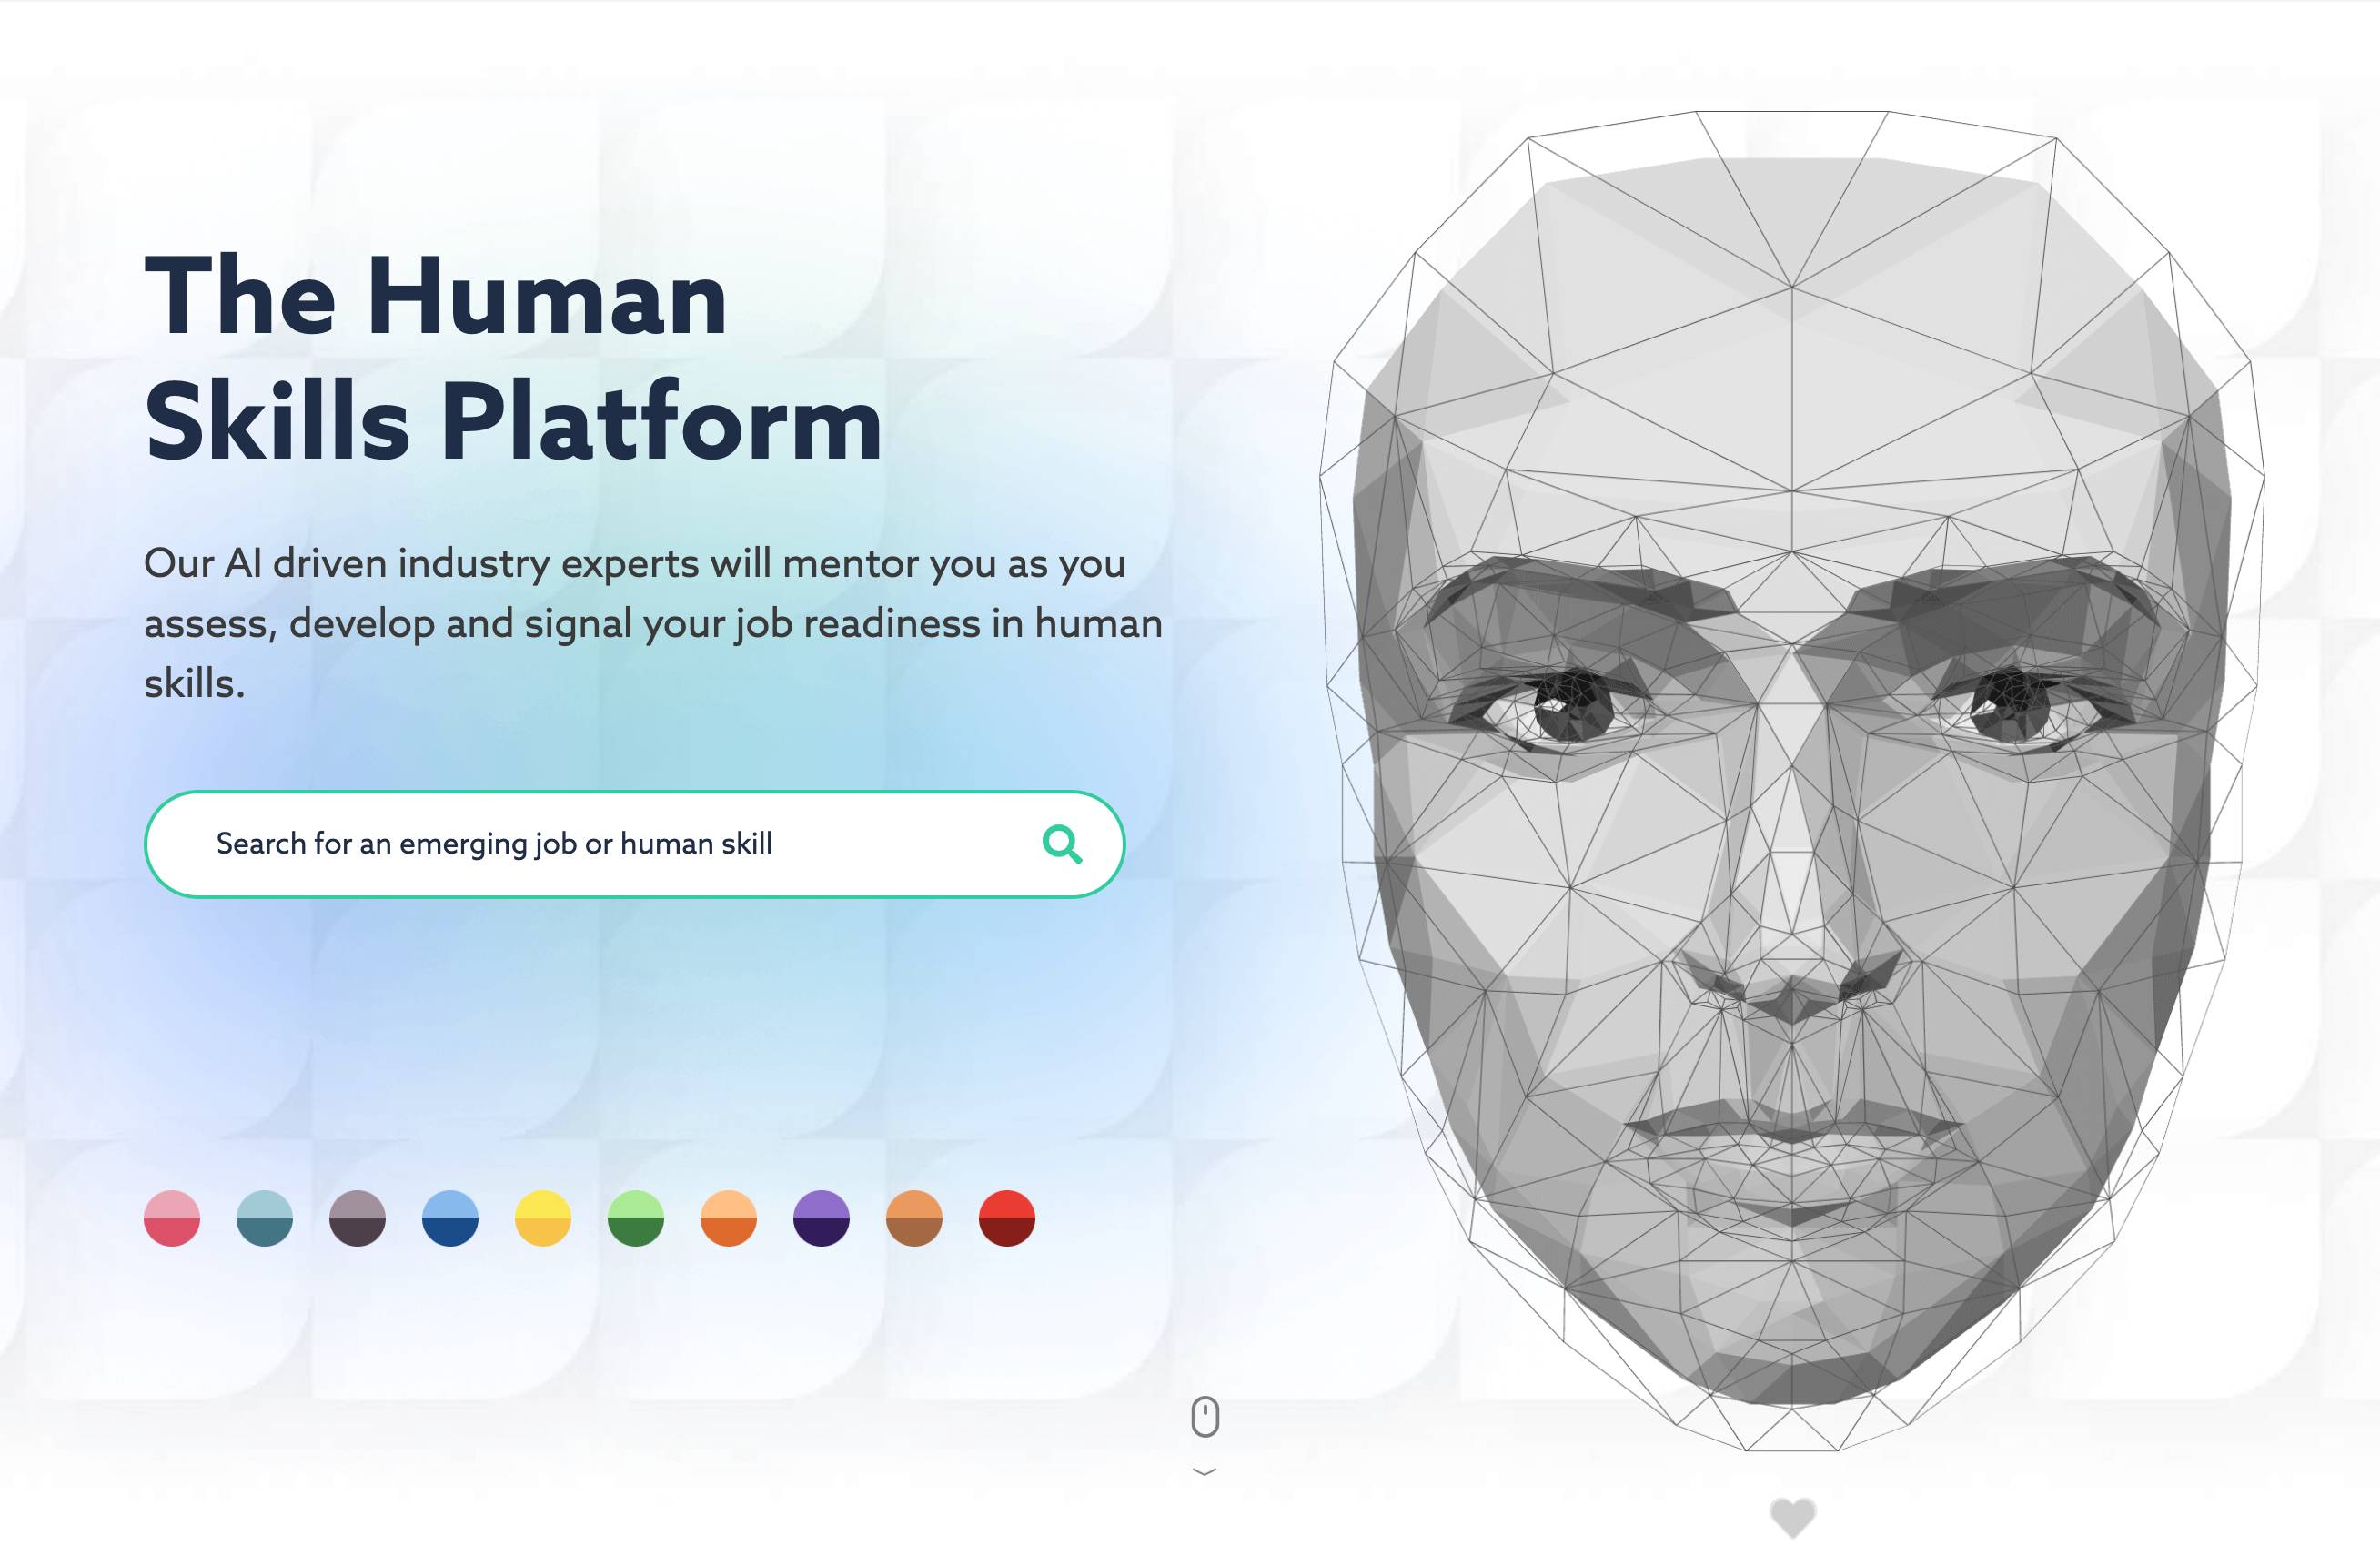Select the red color circle

[x=1007, y=1218]
